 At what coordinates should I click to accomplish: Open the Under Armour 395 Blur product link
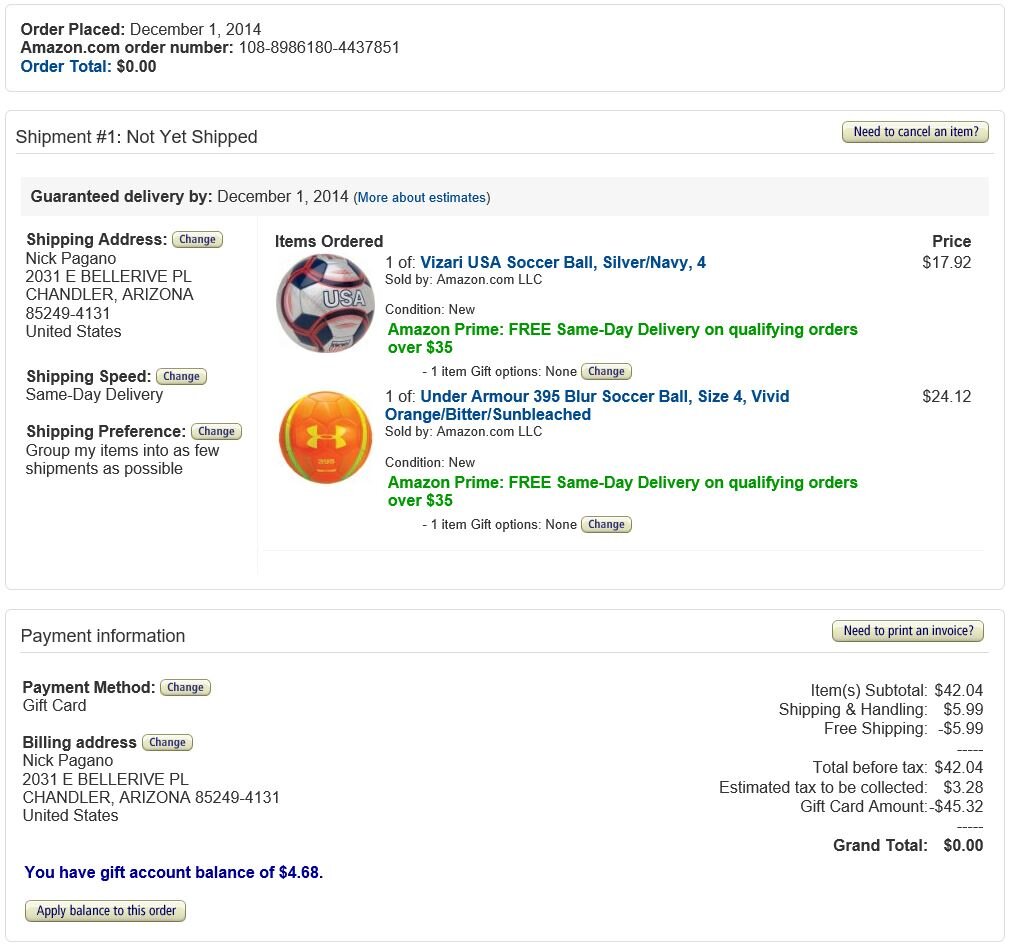[x=587, y=405]
